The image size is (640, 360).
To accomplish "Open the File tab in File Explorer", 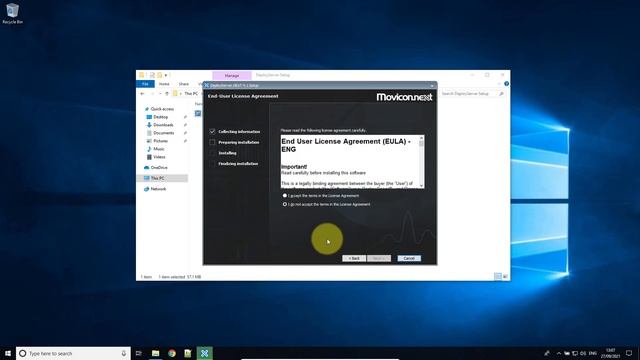I will (145, 84).
